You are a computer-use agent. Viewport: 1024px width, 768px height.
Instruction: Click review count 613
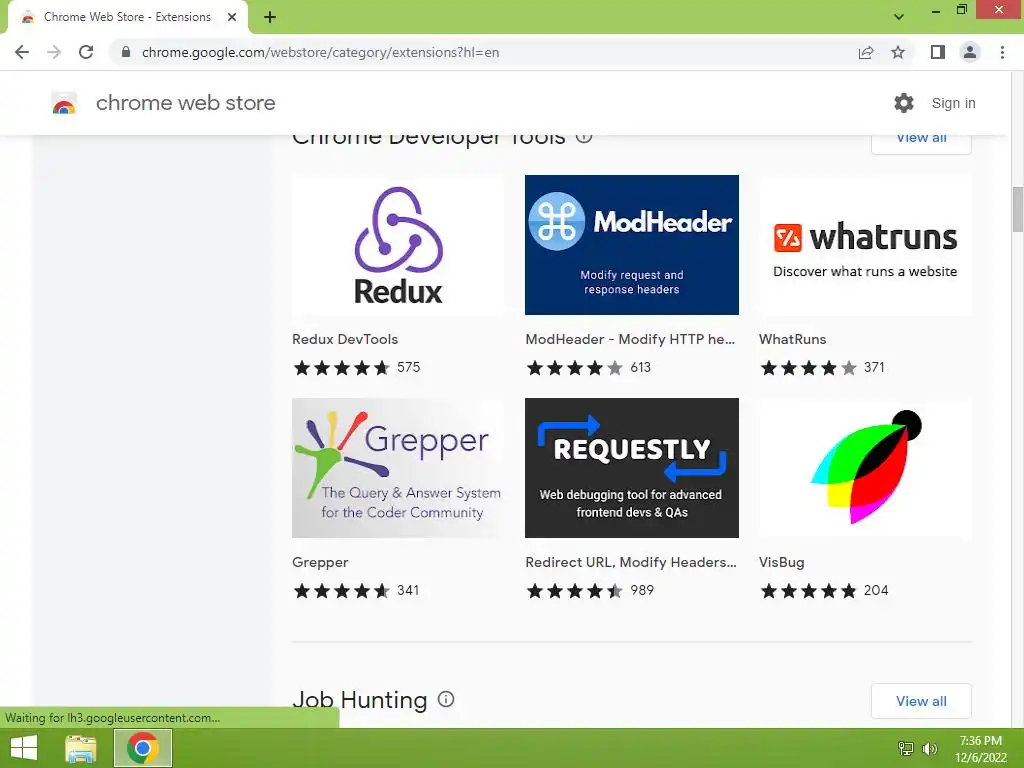(641, 367)
